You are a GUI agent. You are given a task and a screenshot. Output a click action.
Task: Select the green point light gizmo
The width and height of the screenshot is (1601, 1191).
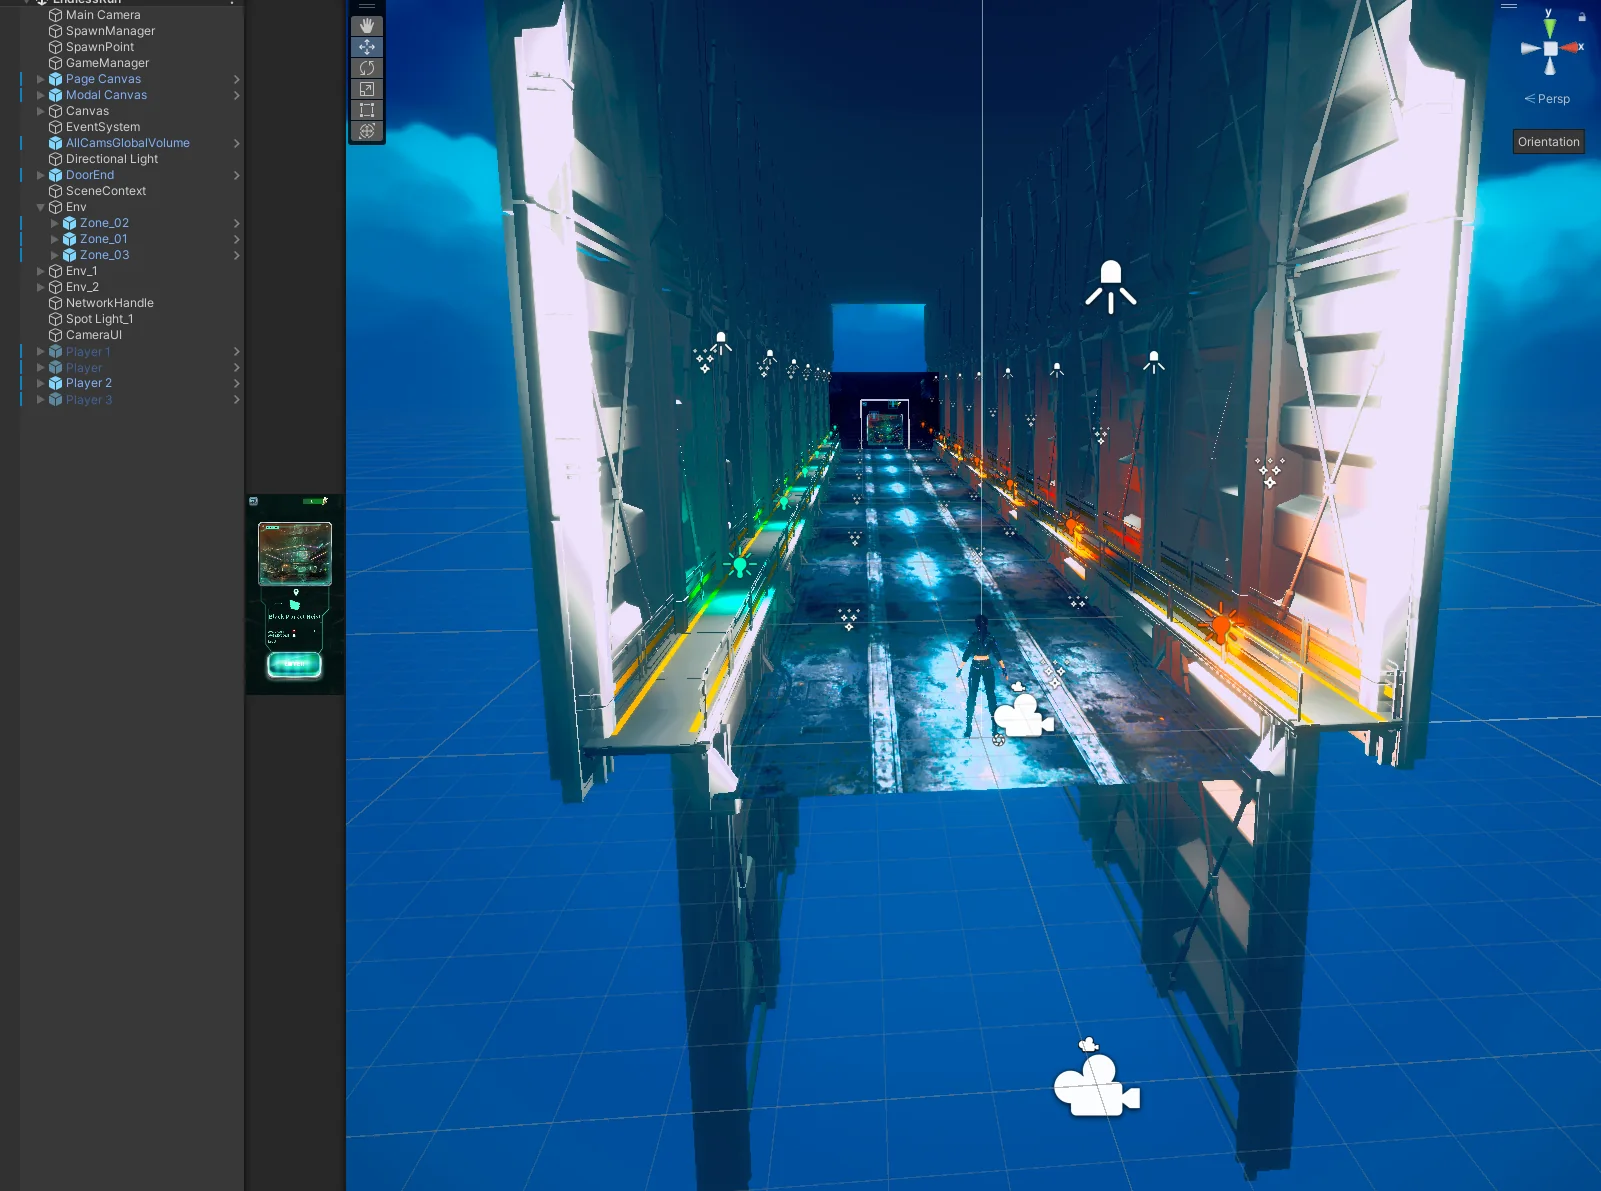740,566
